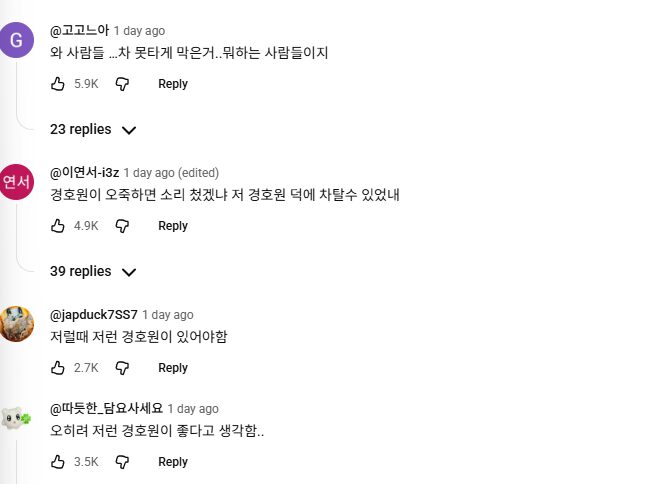The image size is (659, 484).
Task: Reply to @japduck7SS7's comment
Action: coord(173,368)
